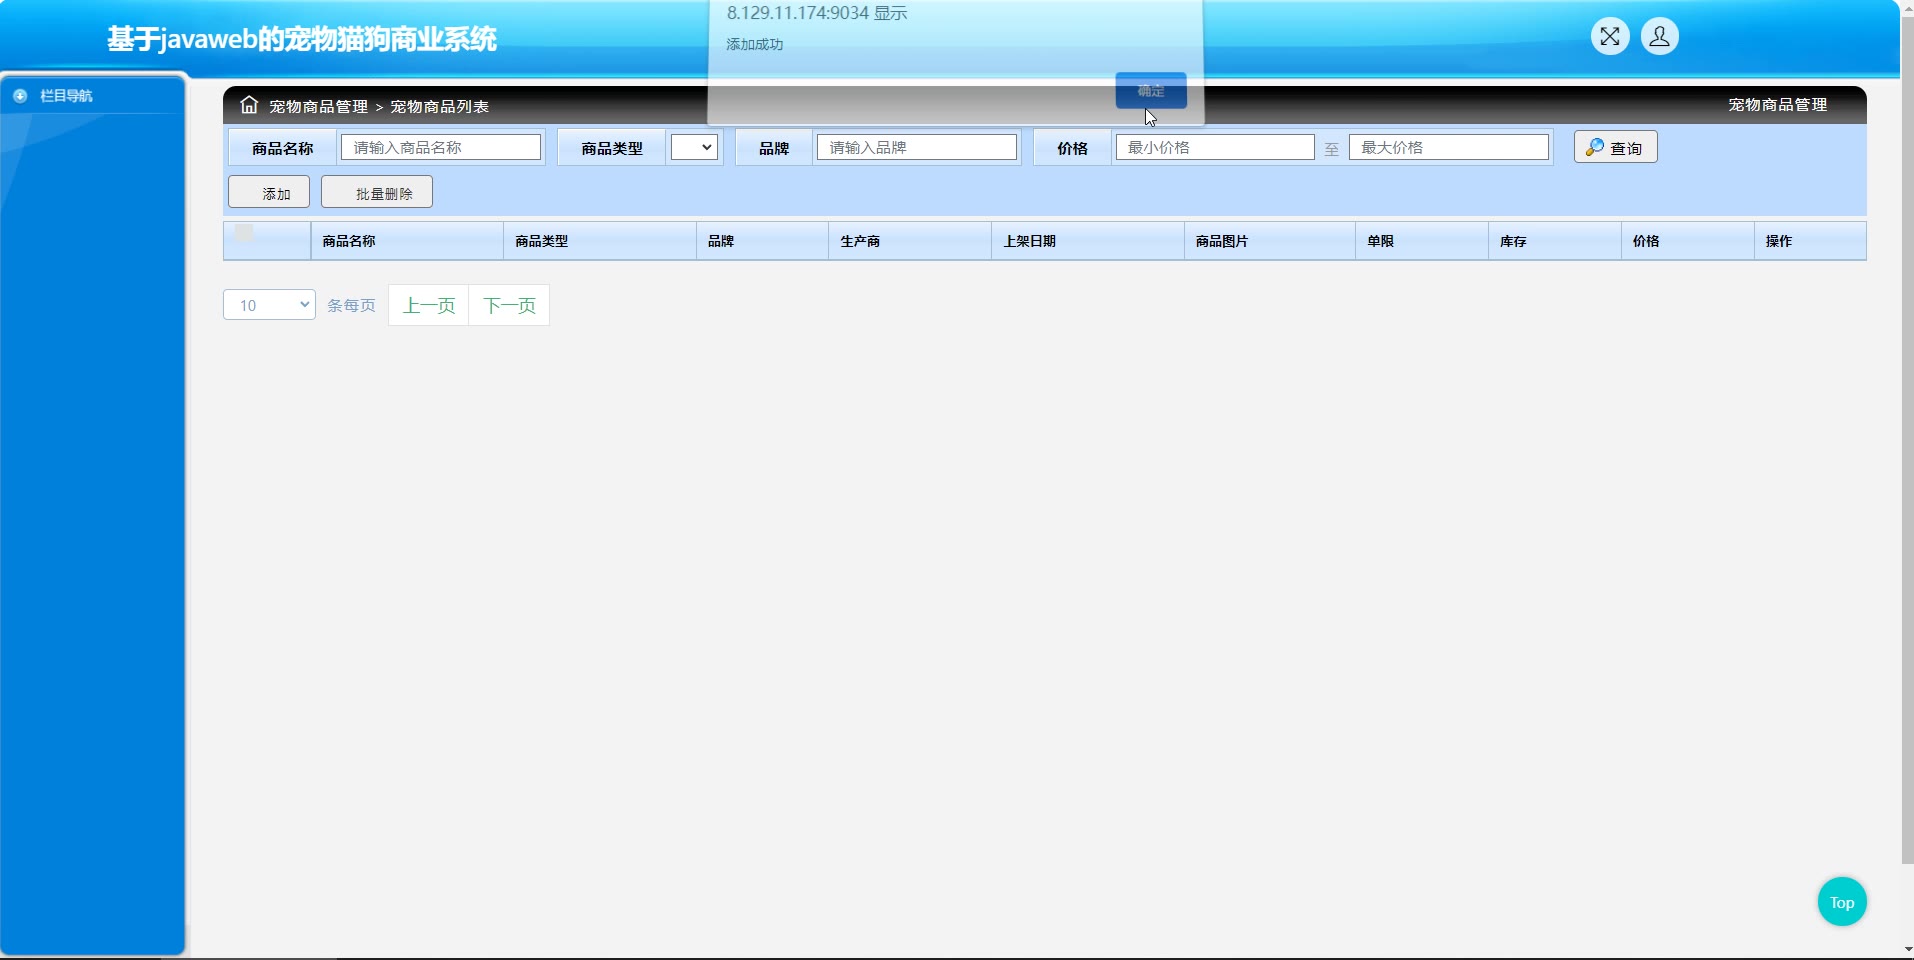Image resolution: width=1914 pixels, height=960 pixels.
Task: Click the site title 基于javaweb的宠物猫狗商业系统
Action: point(302,39)
